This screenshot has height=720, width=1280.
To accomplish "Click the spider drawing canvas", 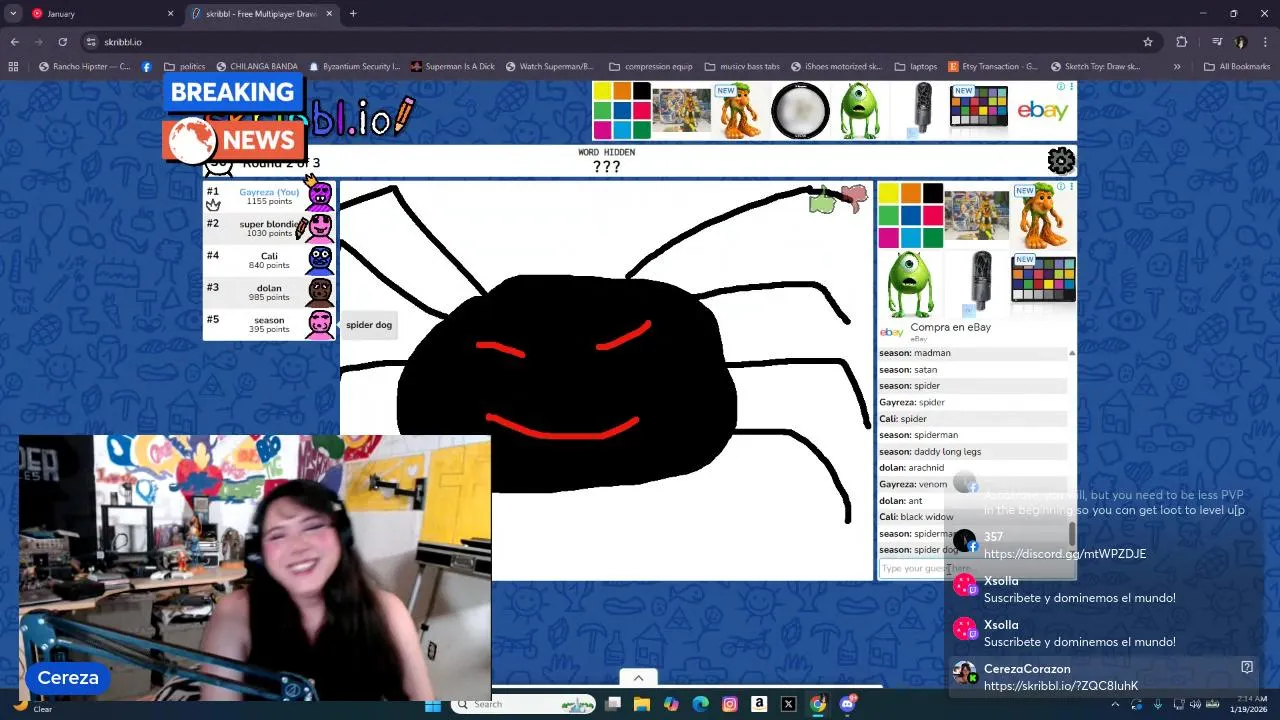I will click(x=607, y=380).
